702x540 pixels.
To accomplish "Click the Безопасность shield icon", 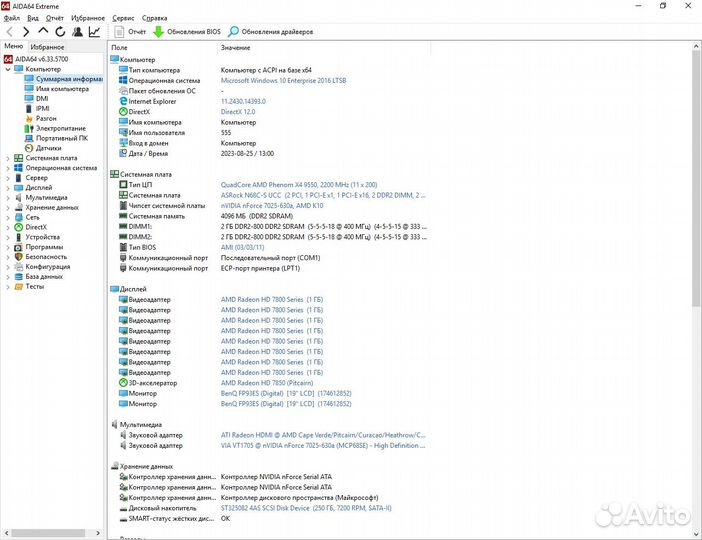I will [x=18, y=257].
